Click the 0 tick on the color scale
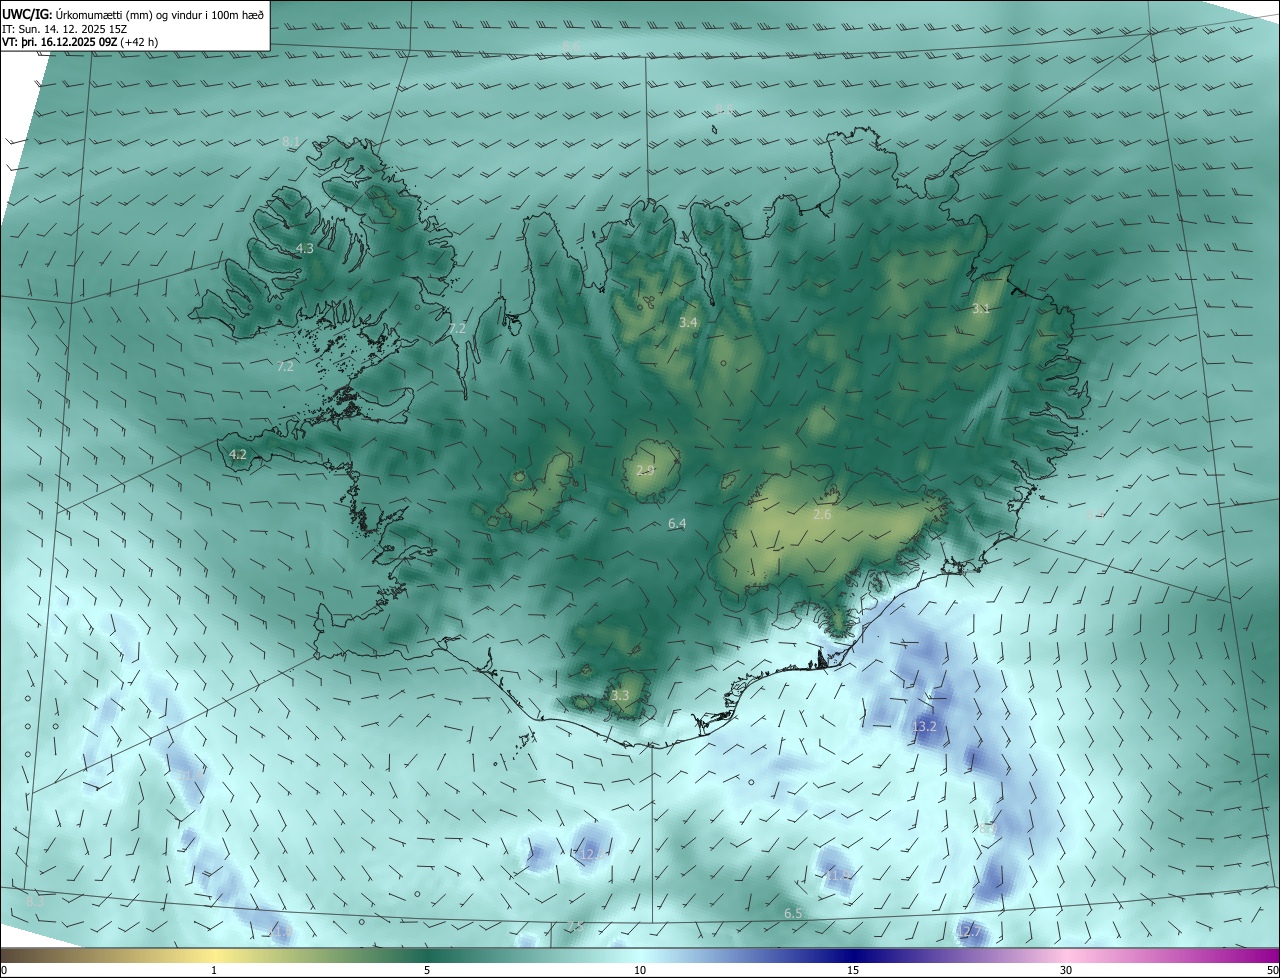1280x978 pixels. coord(4,970)
